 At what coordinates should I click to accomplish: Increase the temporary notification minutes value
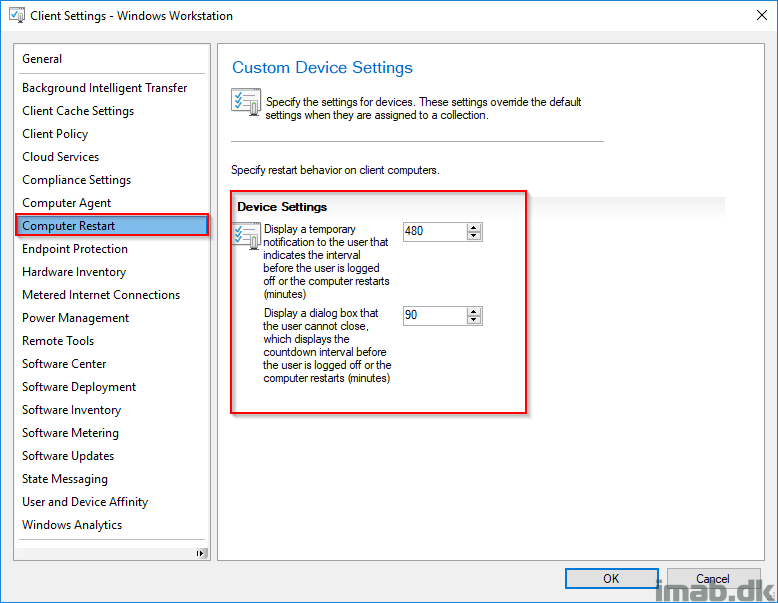[474, 228]
